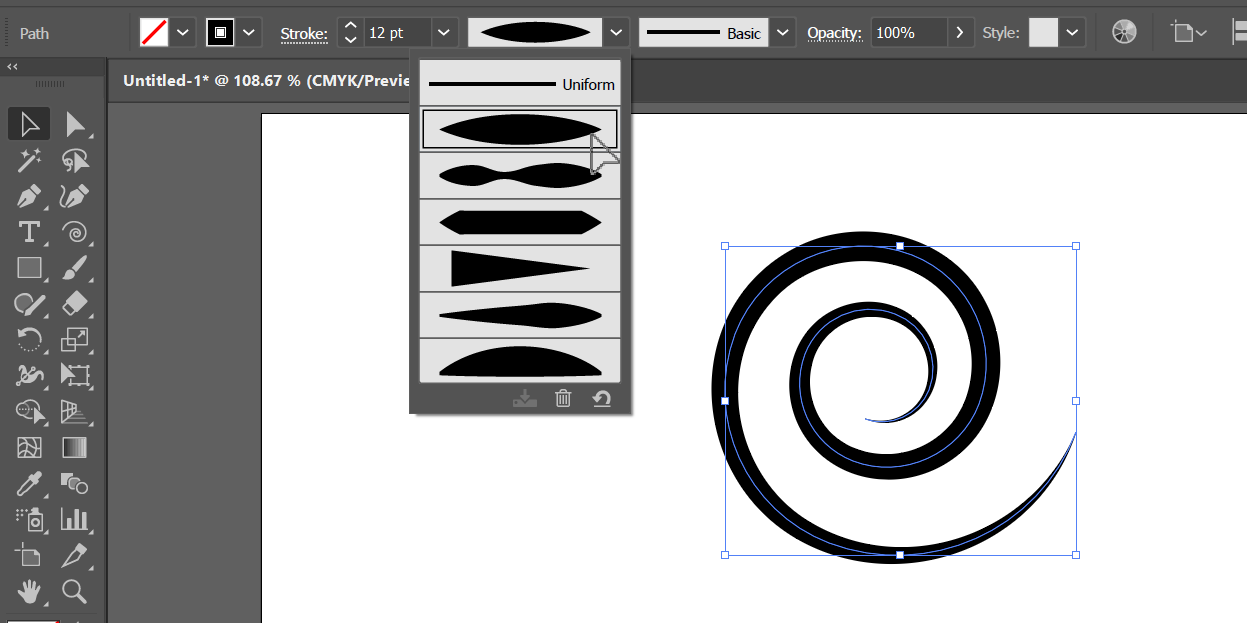
Task: Click the stroke weight up/down stepper
Action: point(350,33)
